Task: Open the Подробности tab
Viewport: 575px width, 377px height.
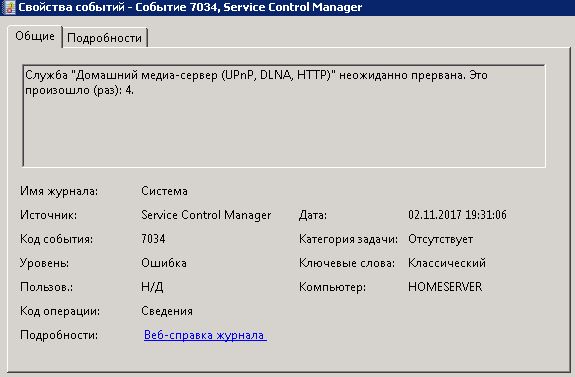Action: point(105,38)
